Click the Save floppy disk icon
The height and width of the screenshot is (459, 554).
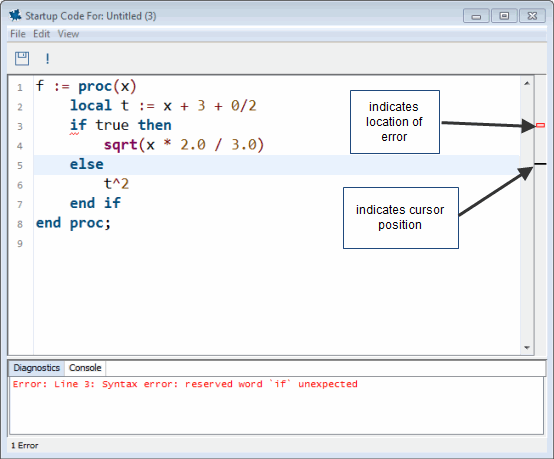pos(22,58)
